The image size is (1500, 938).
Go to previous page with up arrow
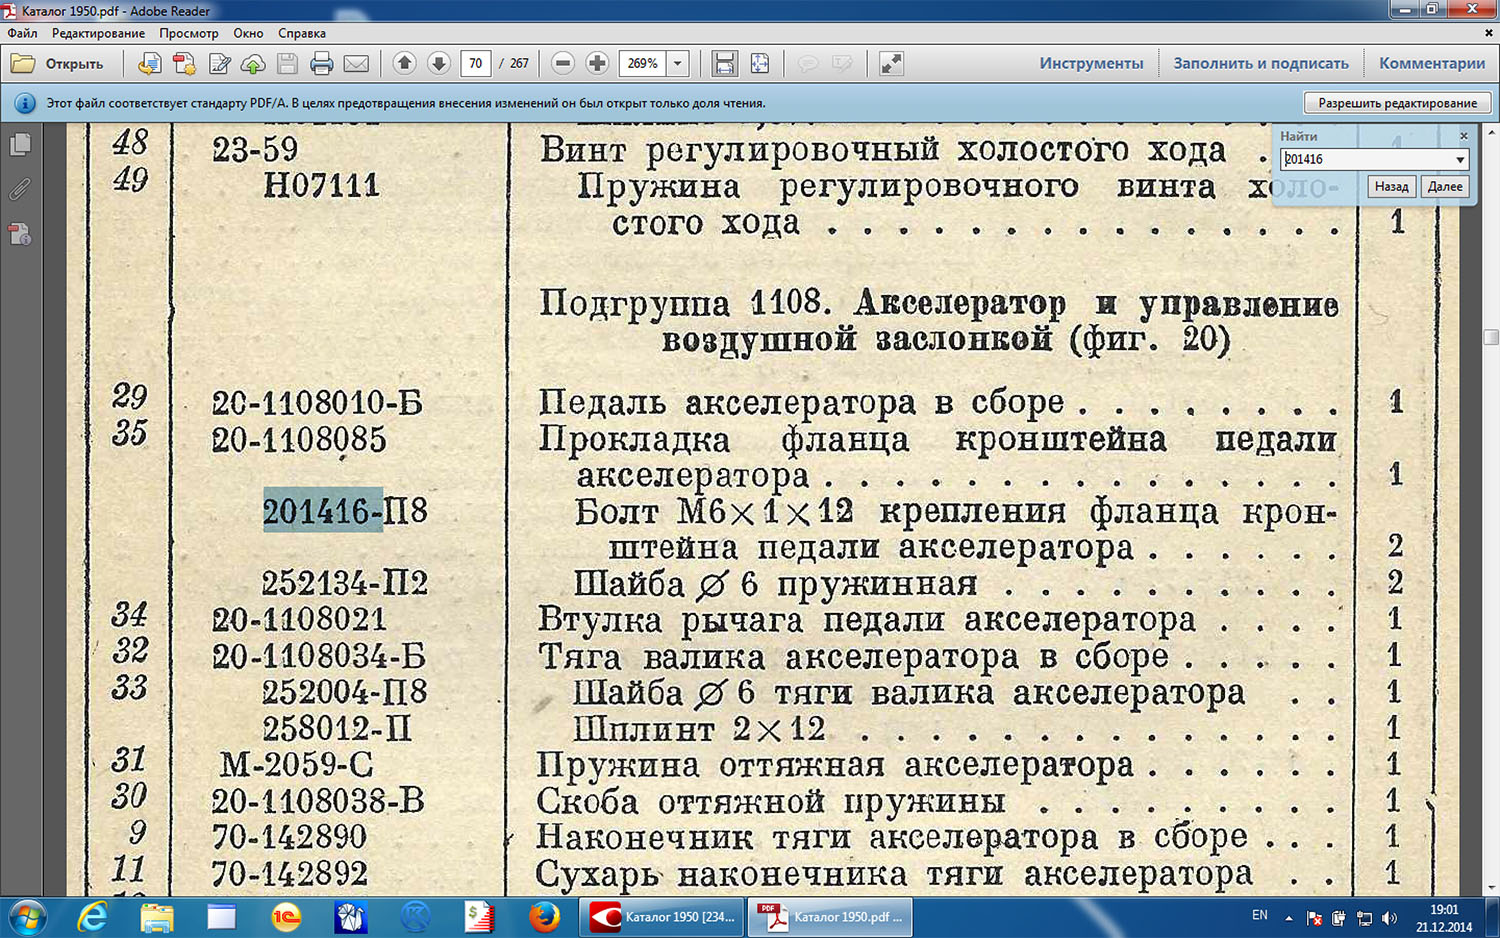404,63
